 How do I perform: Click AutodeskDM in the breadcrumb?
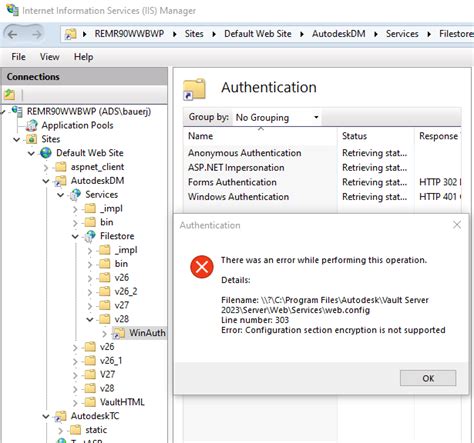pos(339,34)
